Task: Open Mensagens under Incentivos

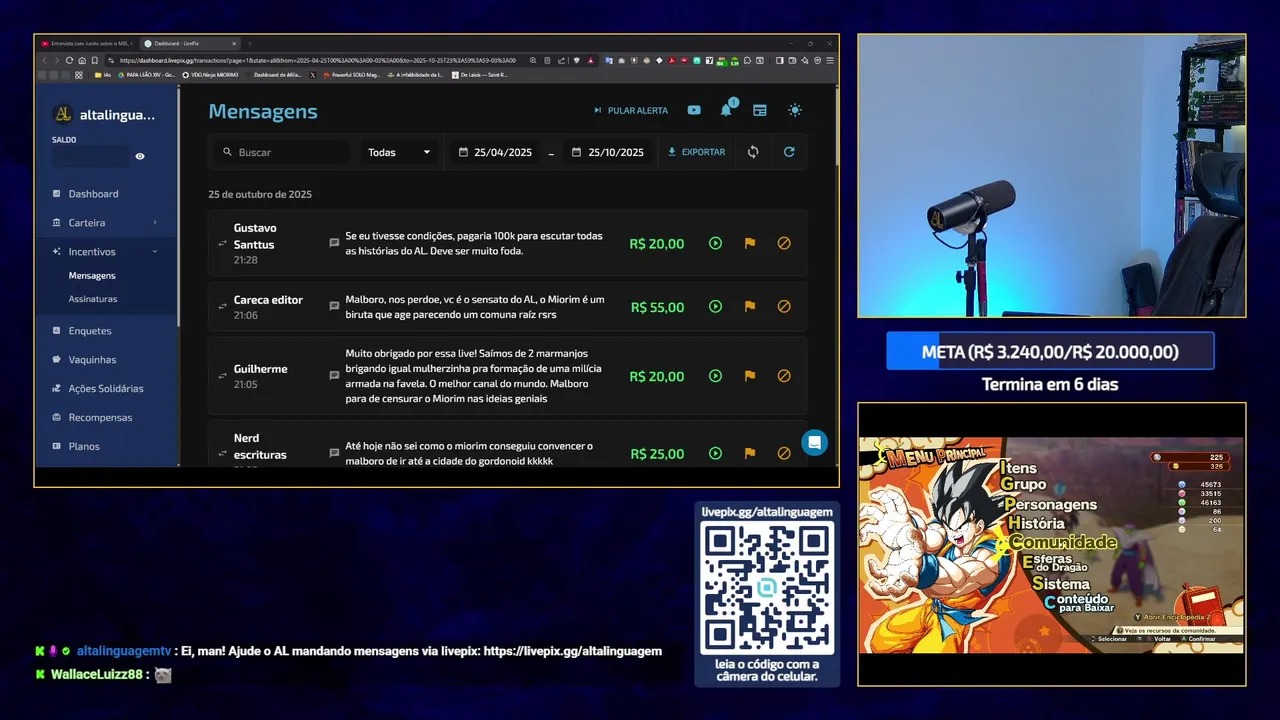Action: 92,275
